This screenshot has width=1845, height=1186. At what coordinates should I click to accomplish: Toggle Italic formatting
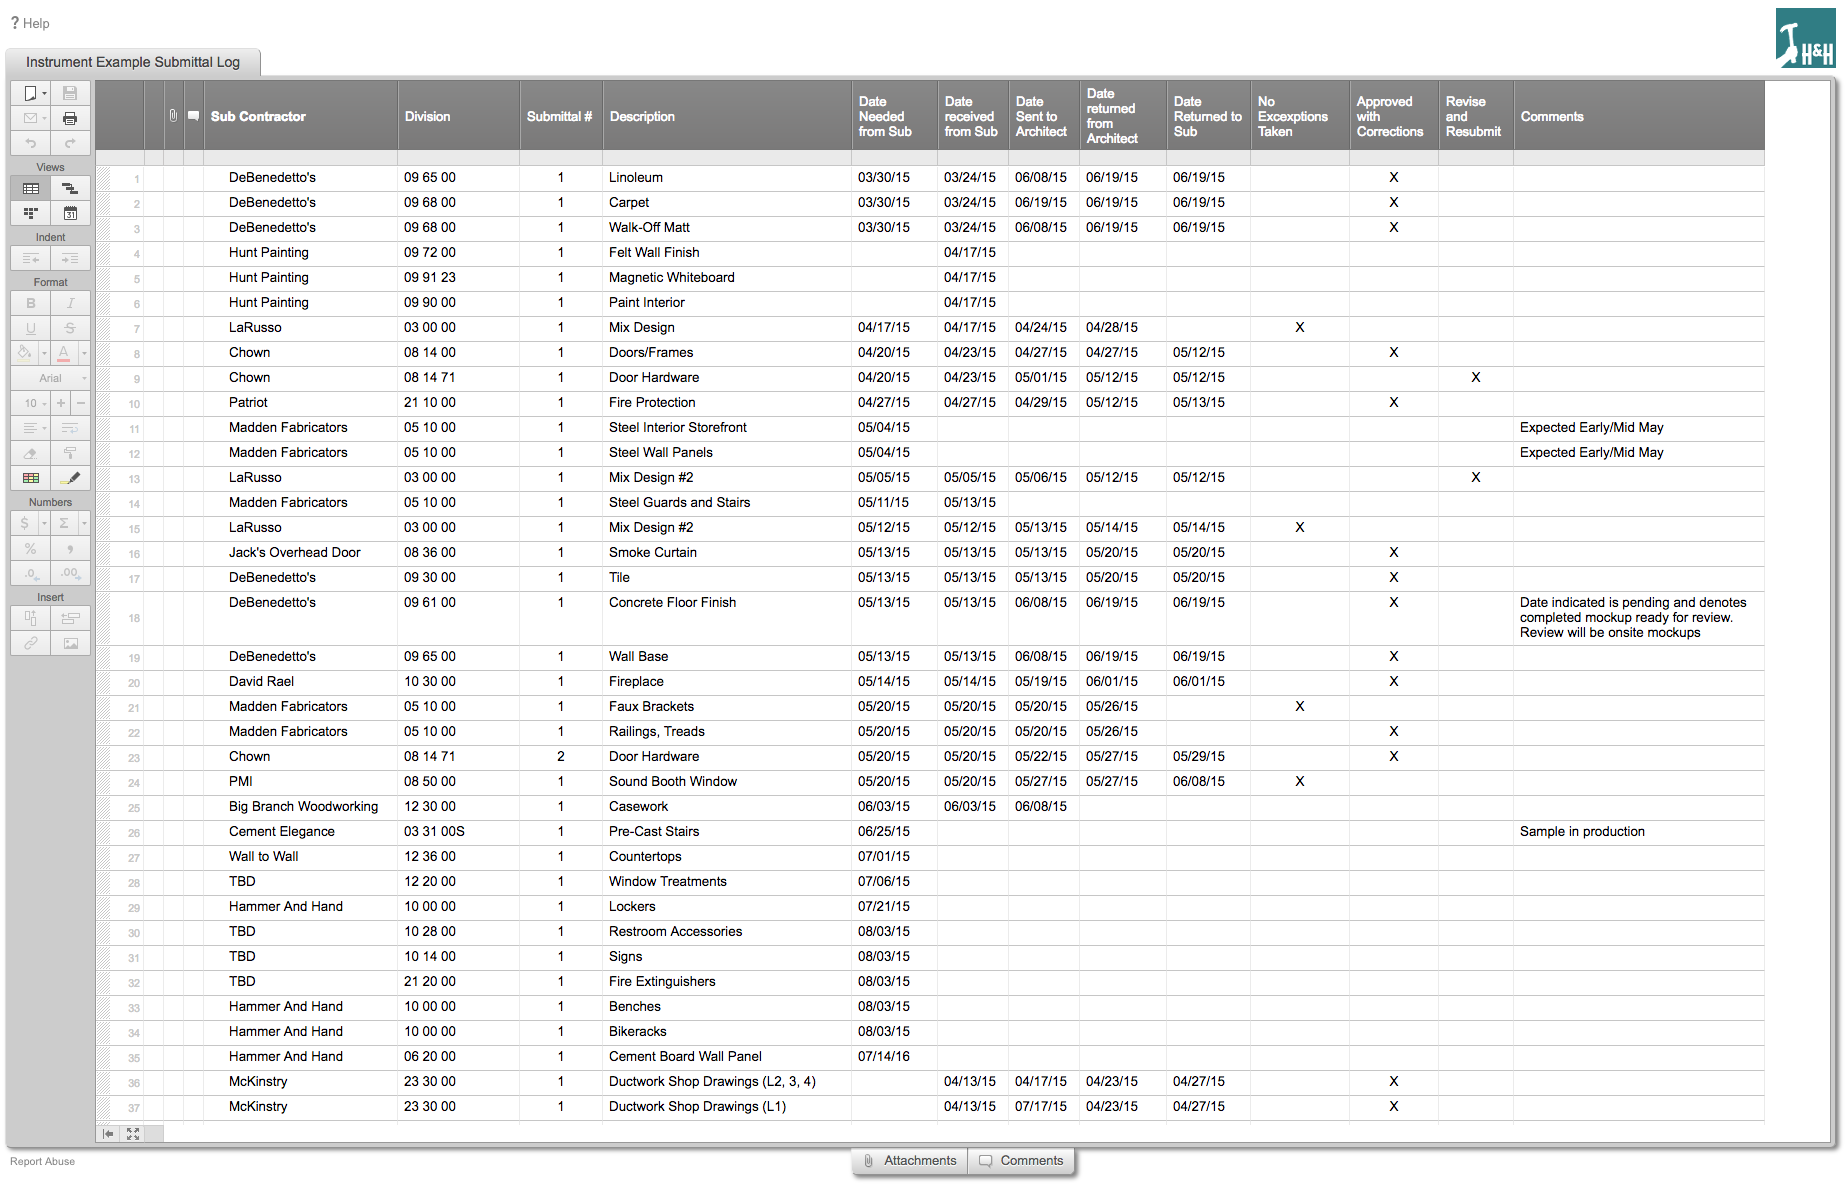coord(70,303)
